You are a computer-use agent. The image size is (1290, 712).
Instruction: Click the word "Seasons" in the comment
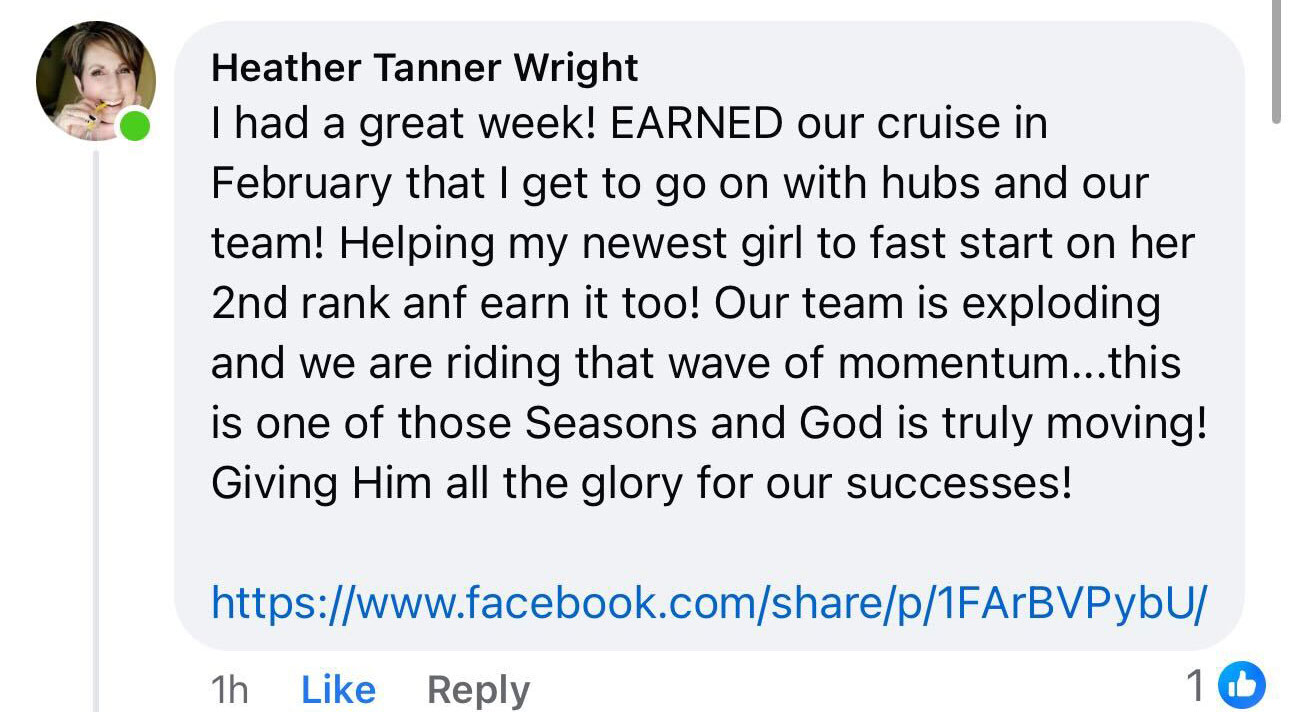coord(610,424)
